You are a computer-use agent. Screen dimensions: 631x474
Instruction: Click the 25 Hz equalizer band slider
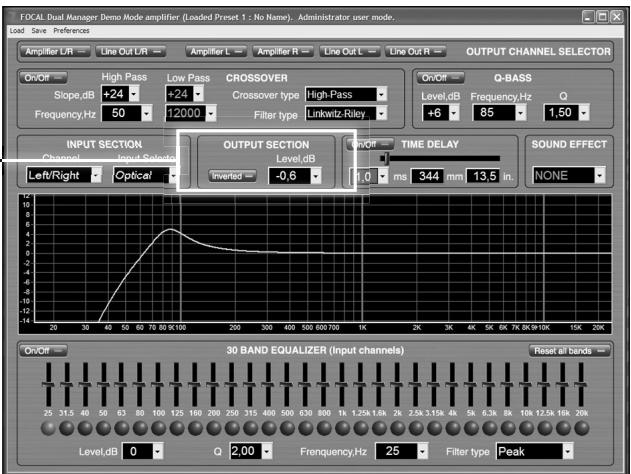tap(48, 385)
